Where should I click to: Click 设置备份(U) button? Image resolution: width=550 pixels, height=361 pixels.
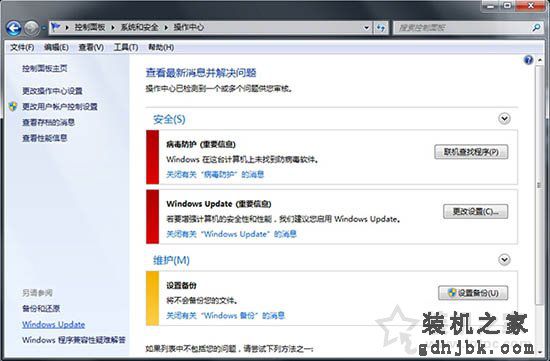[x=473, y=293]
